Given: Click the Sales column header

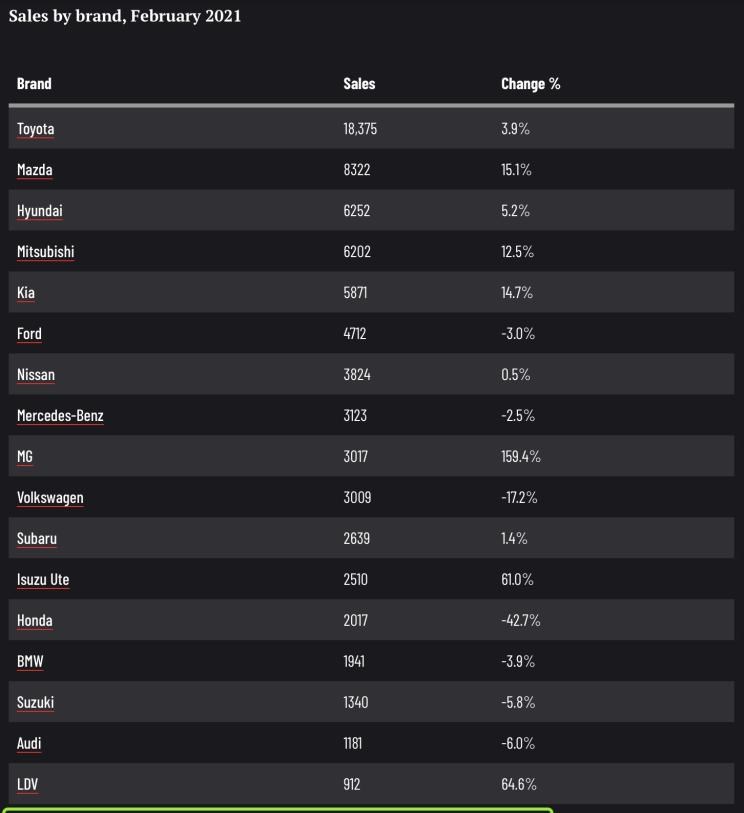Looking at the screenshot, I should [359, 83].
